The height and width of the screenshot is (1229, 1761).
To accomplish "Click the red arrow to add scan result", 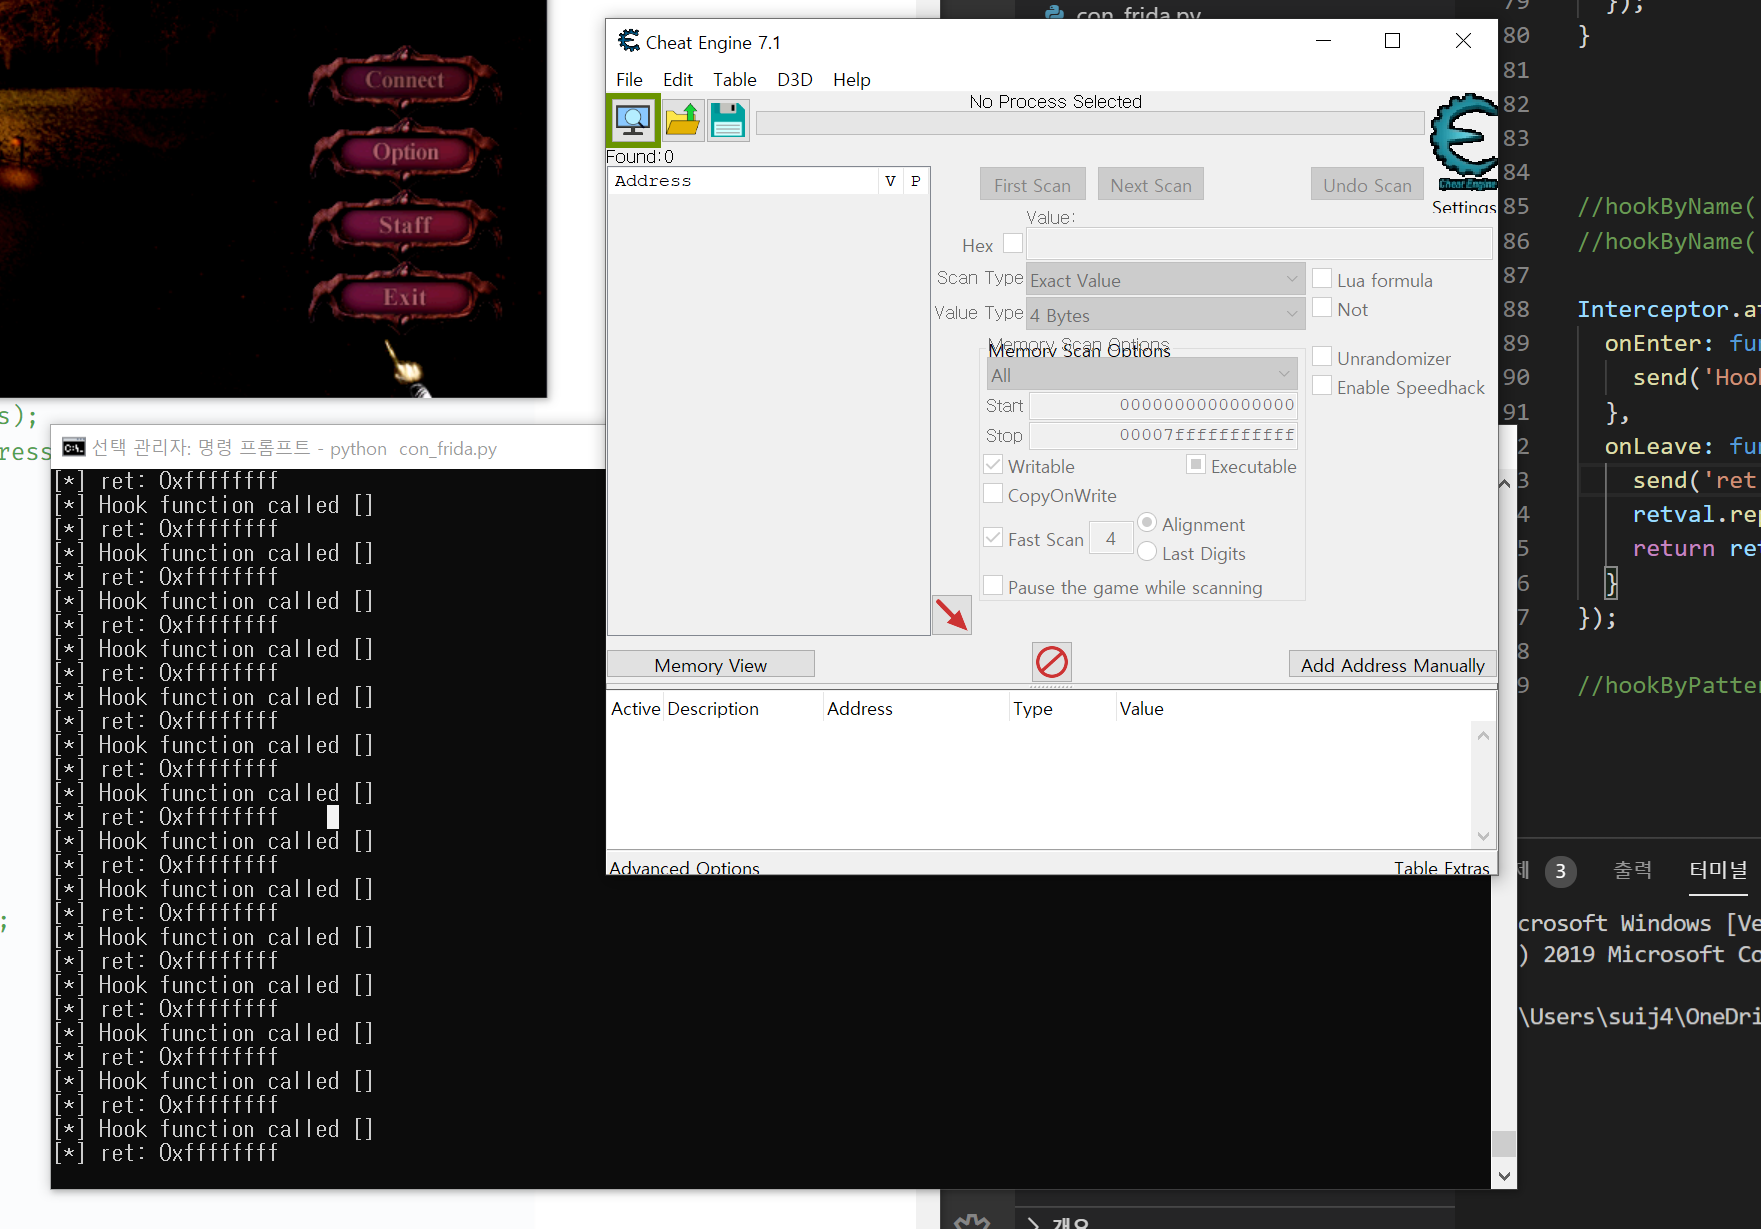I will click(x=951, y=614).
